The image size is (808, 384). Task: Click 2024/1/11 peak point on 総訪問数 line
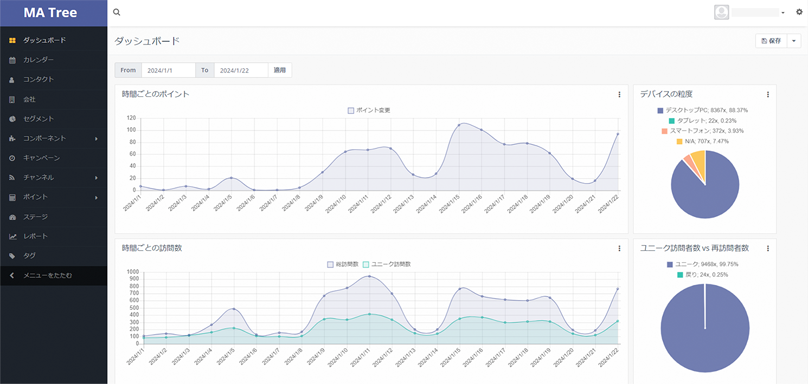click(369, 277)
